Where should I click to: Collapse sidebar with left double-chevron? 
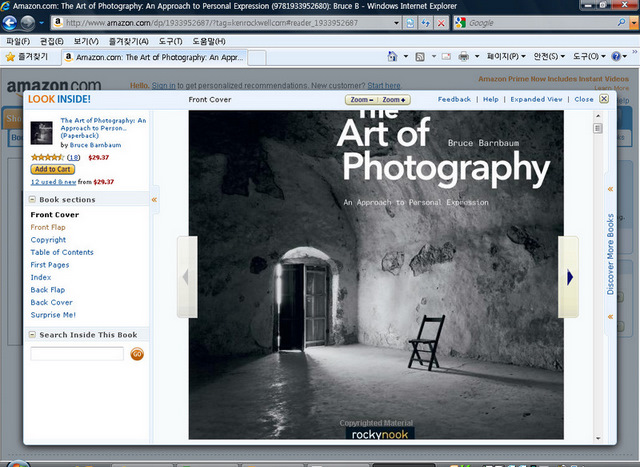click(154, 200)
